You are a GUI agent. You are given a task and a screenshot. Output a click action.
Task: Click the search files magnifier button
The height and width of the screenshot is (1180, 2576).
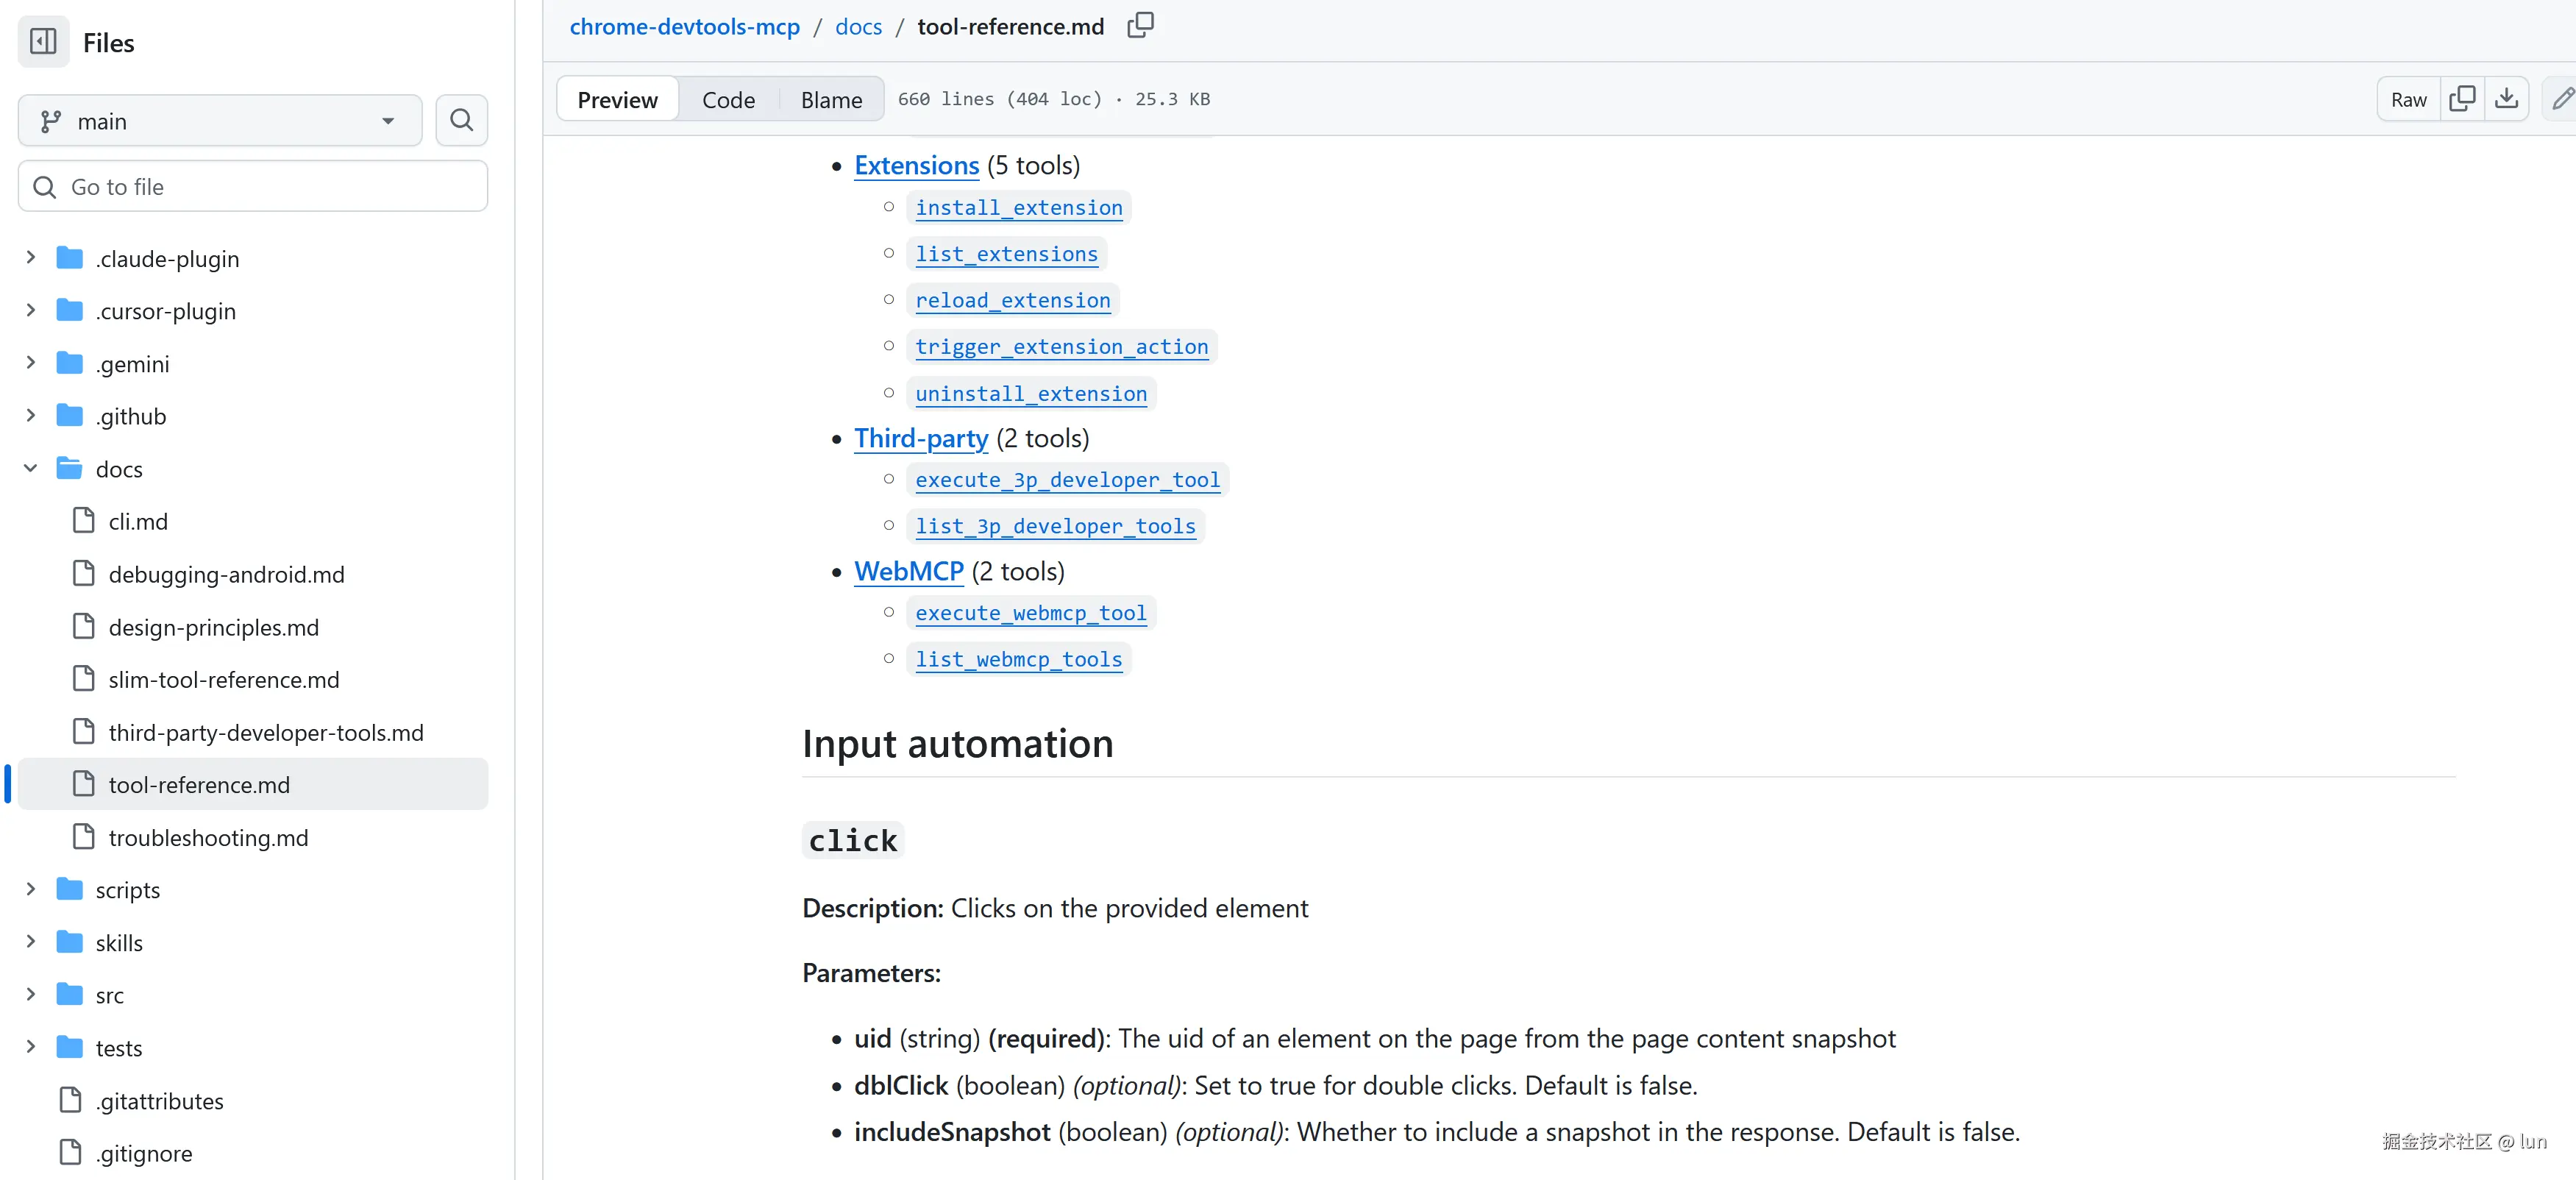[461, 121]
